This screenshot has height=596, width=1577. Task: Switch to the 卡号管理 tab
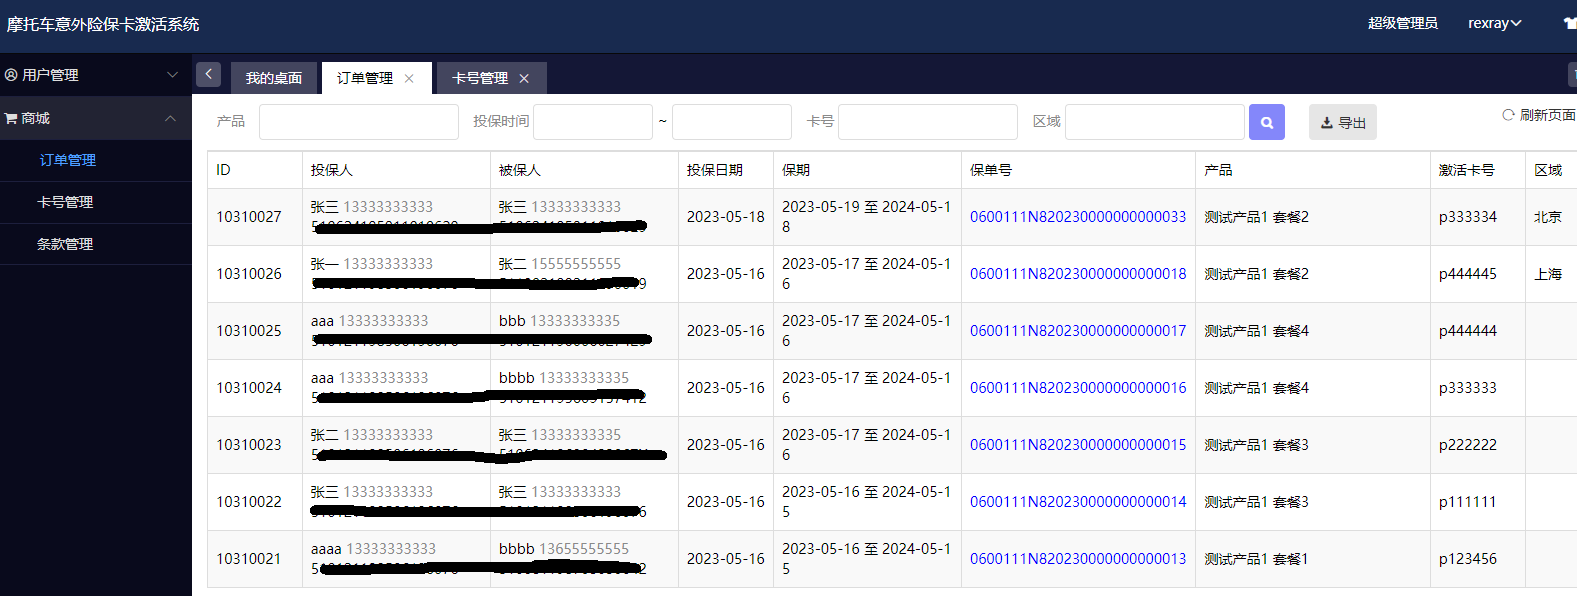pyautogui.click(x=480, y=78)
